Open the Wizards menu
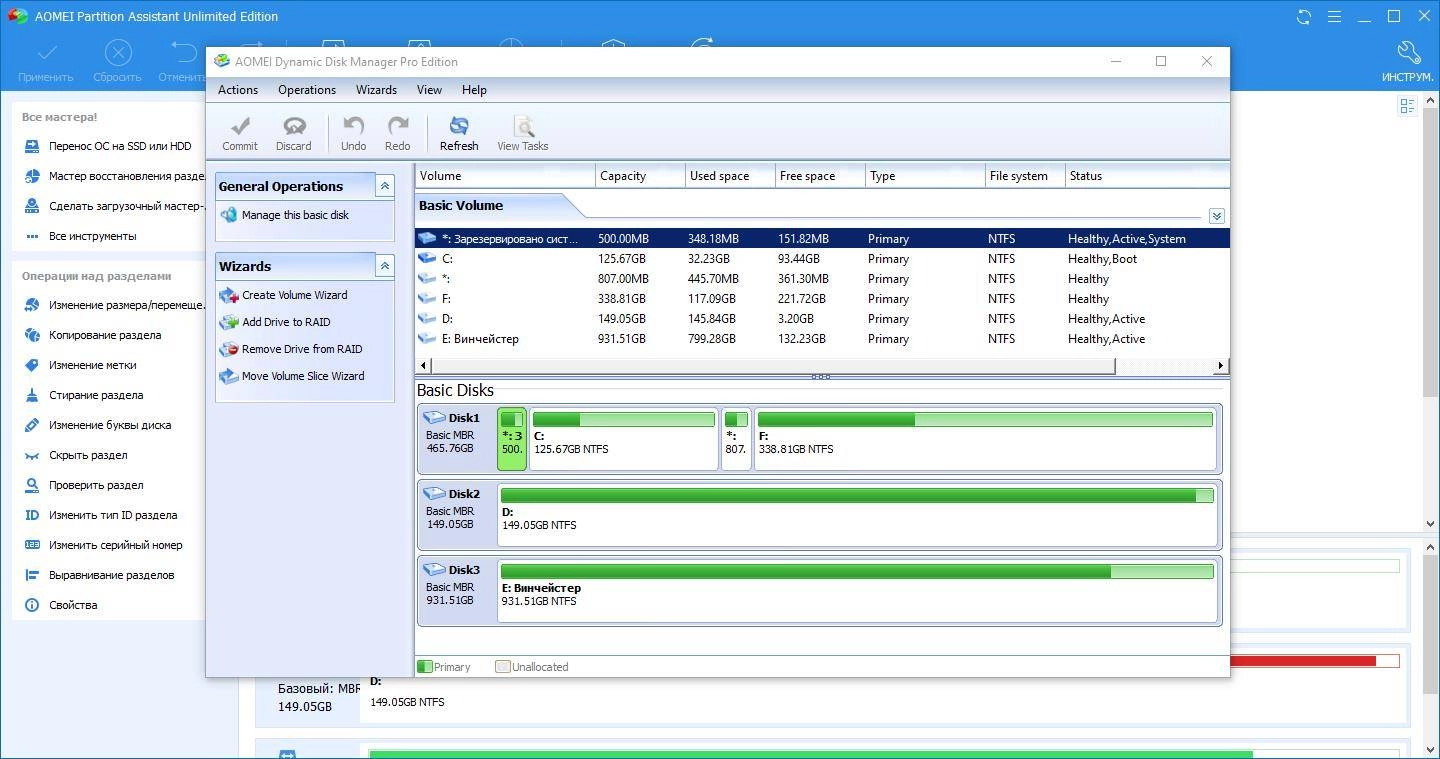This screenshot has width=1440, height=759. [x=376, y=90]
